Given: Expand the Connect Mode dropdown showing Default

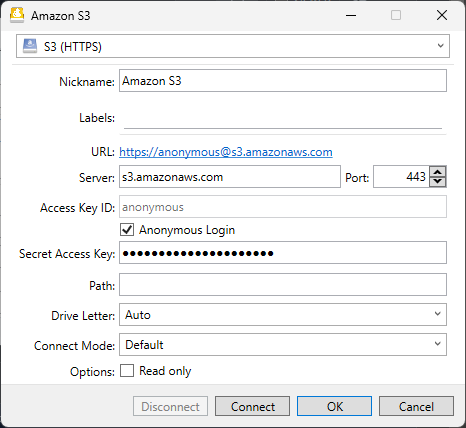Looking at the screenshot, I should point(283,345).
